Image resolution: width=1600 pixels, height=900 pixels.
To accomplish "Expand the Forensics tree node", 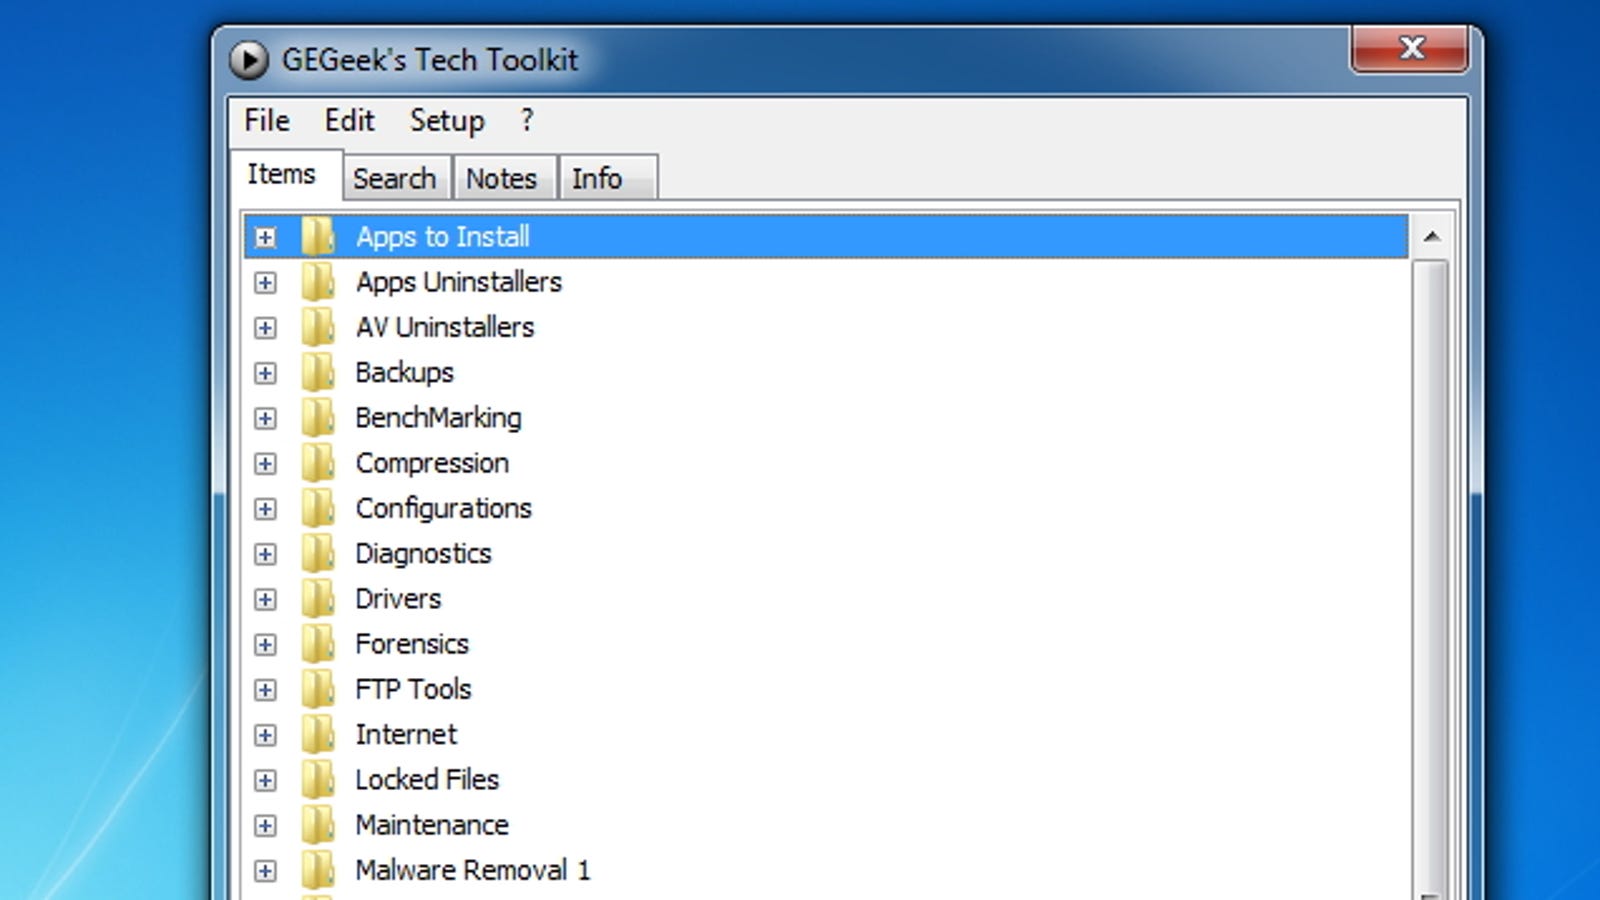I will [265, 645].
